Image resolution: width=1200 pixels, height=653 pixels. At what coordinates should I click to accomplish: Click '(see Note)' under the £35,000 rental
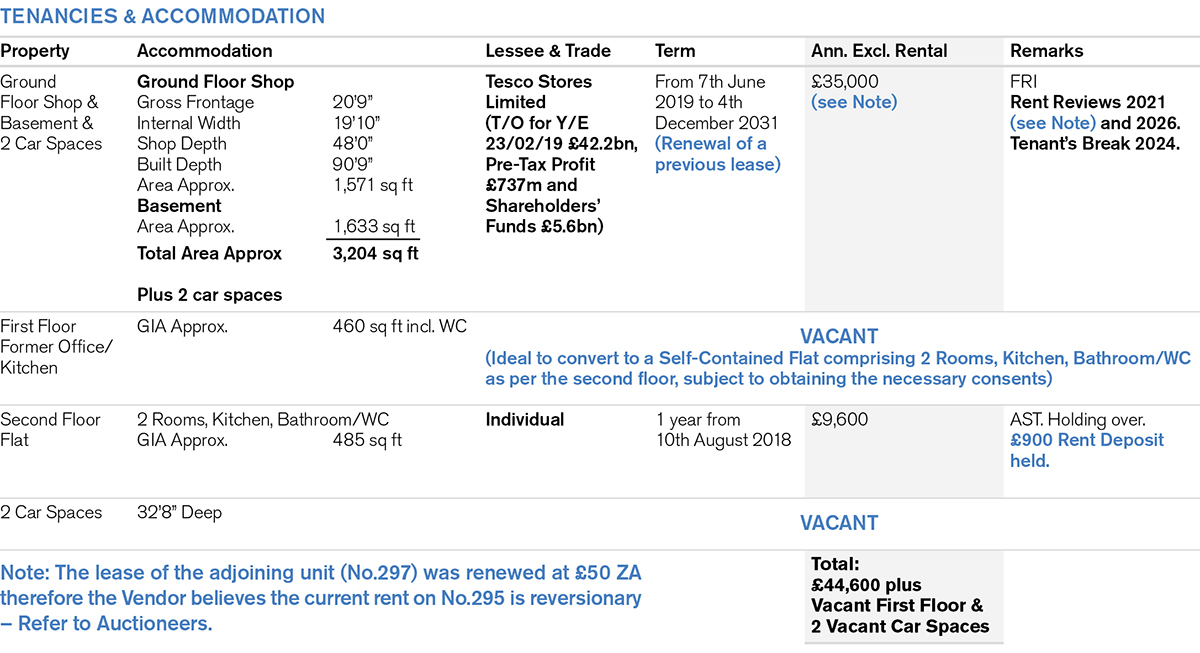pyautogui.click(x=853, y=102)
